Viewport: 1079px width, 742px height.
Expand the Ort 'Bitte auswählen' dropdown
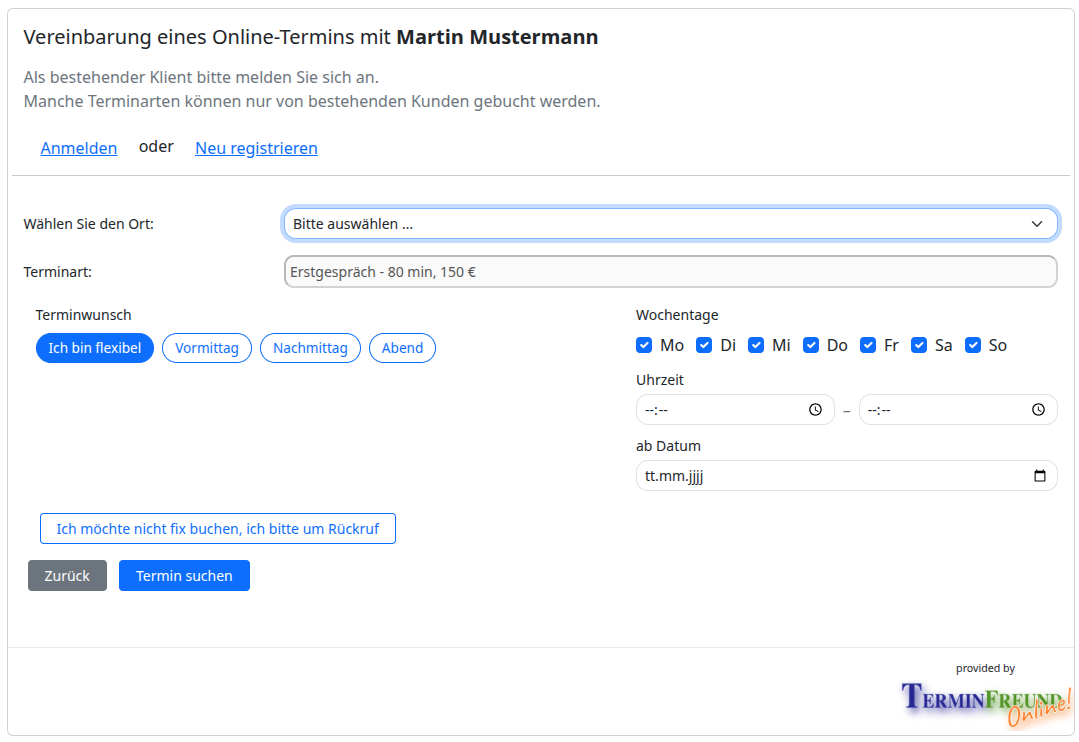tap(670, 224)
